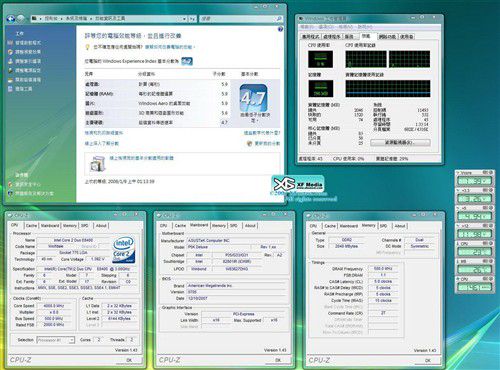Click the BIOS brand 'American Megatrends Inc.' field

tap(237, 286)
